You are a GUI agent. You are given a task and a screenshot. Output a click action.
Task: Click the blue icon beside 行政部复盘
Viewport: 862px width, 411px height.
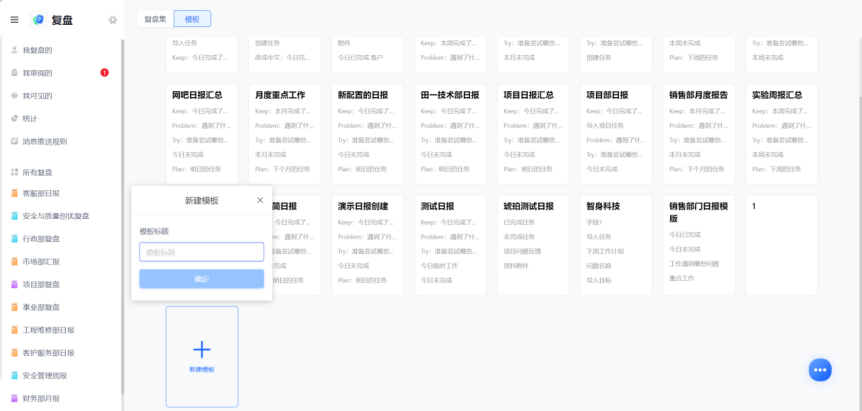point(14,239)
